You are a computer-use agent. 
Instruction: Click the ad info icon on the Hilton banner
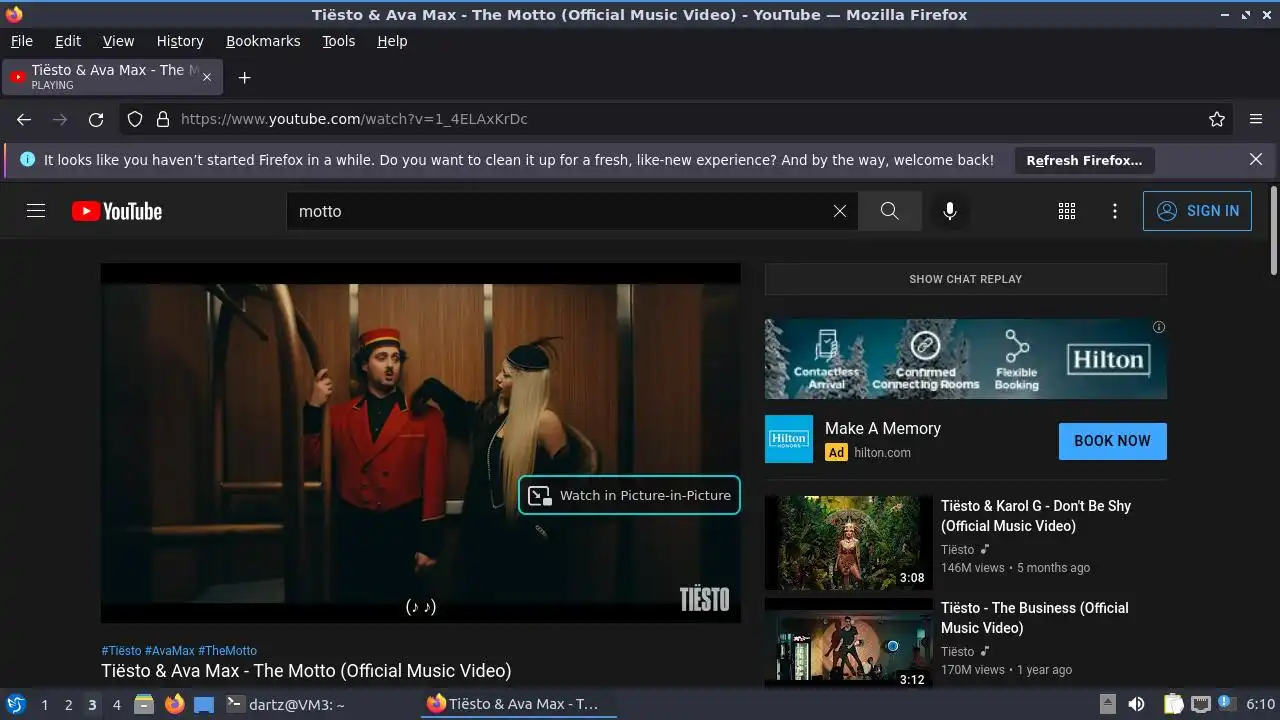(1159, 327)
